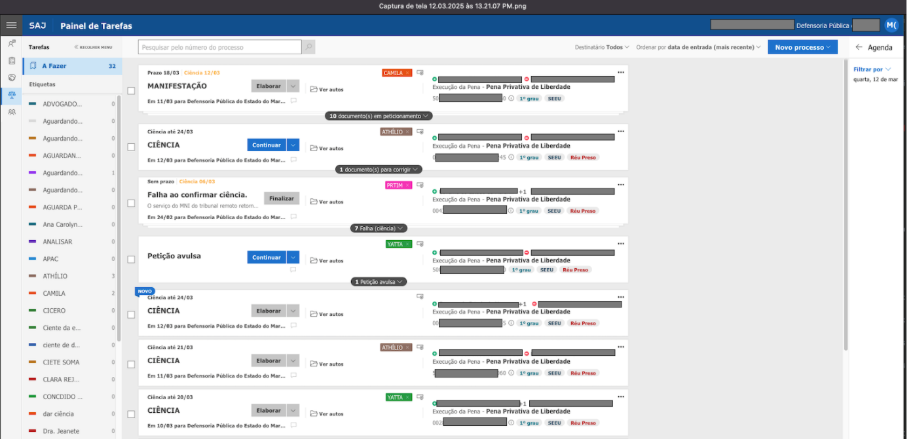Click the scales of justice sidebar icon

[11, 94]
